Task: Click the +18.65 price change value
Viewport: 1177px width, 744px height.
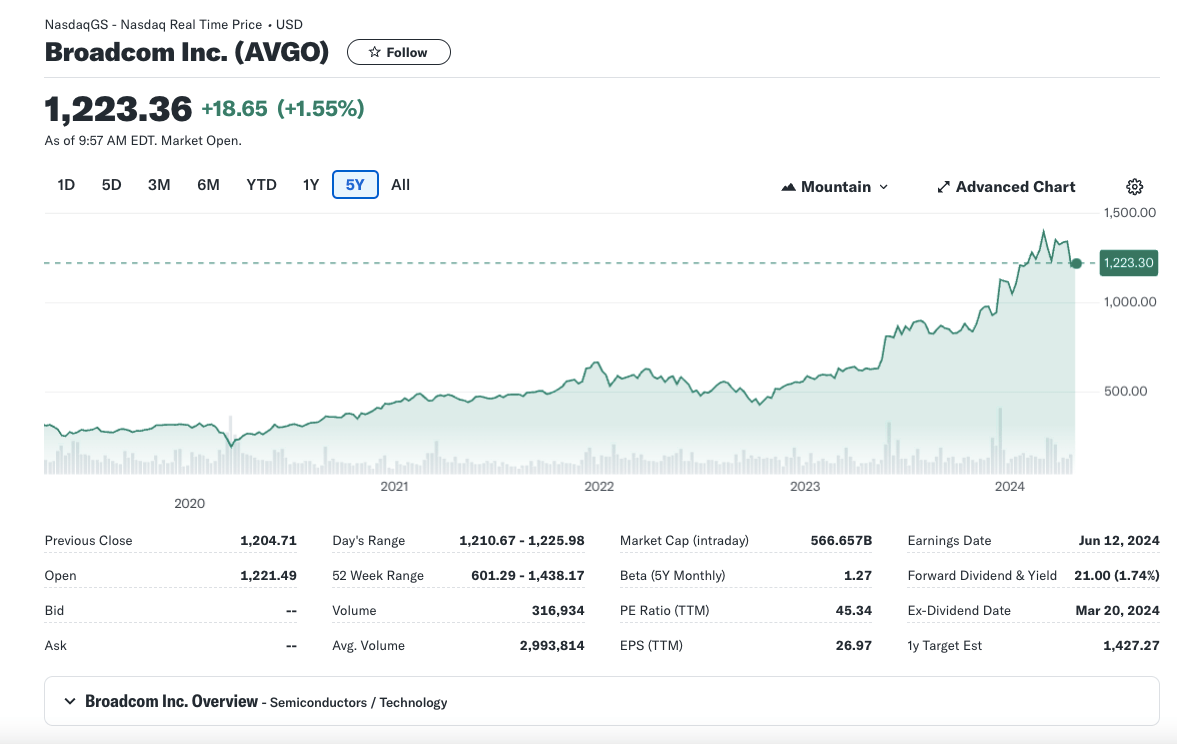Action: 234,109
